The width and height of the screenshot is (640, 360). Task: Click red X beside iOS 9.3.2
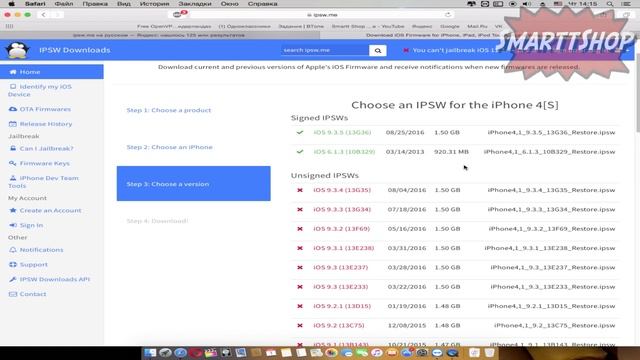[x=300, y=229]
